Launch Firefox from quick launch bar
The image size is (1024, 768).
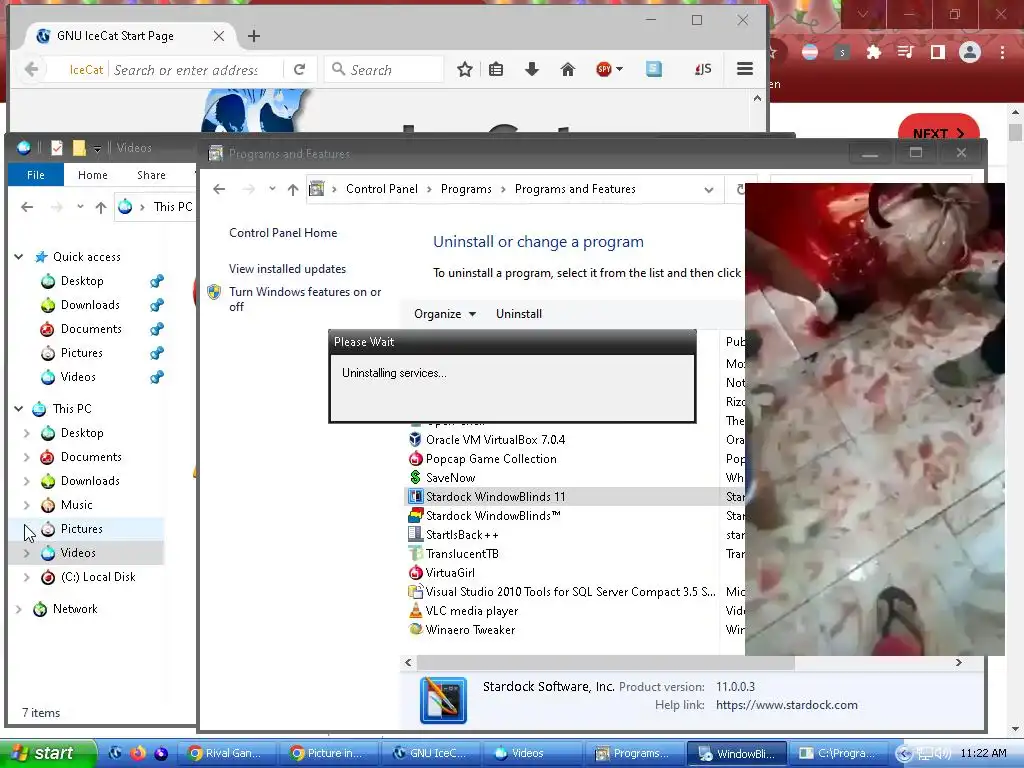coord(138,753)
